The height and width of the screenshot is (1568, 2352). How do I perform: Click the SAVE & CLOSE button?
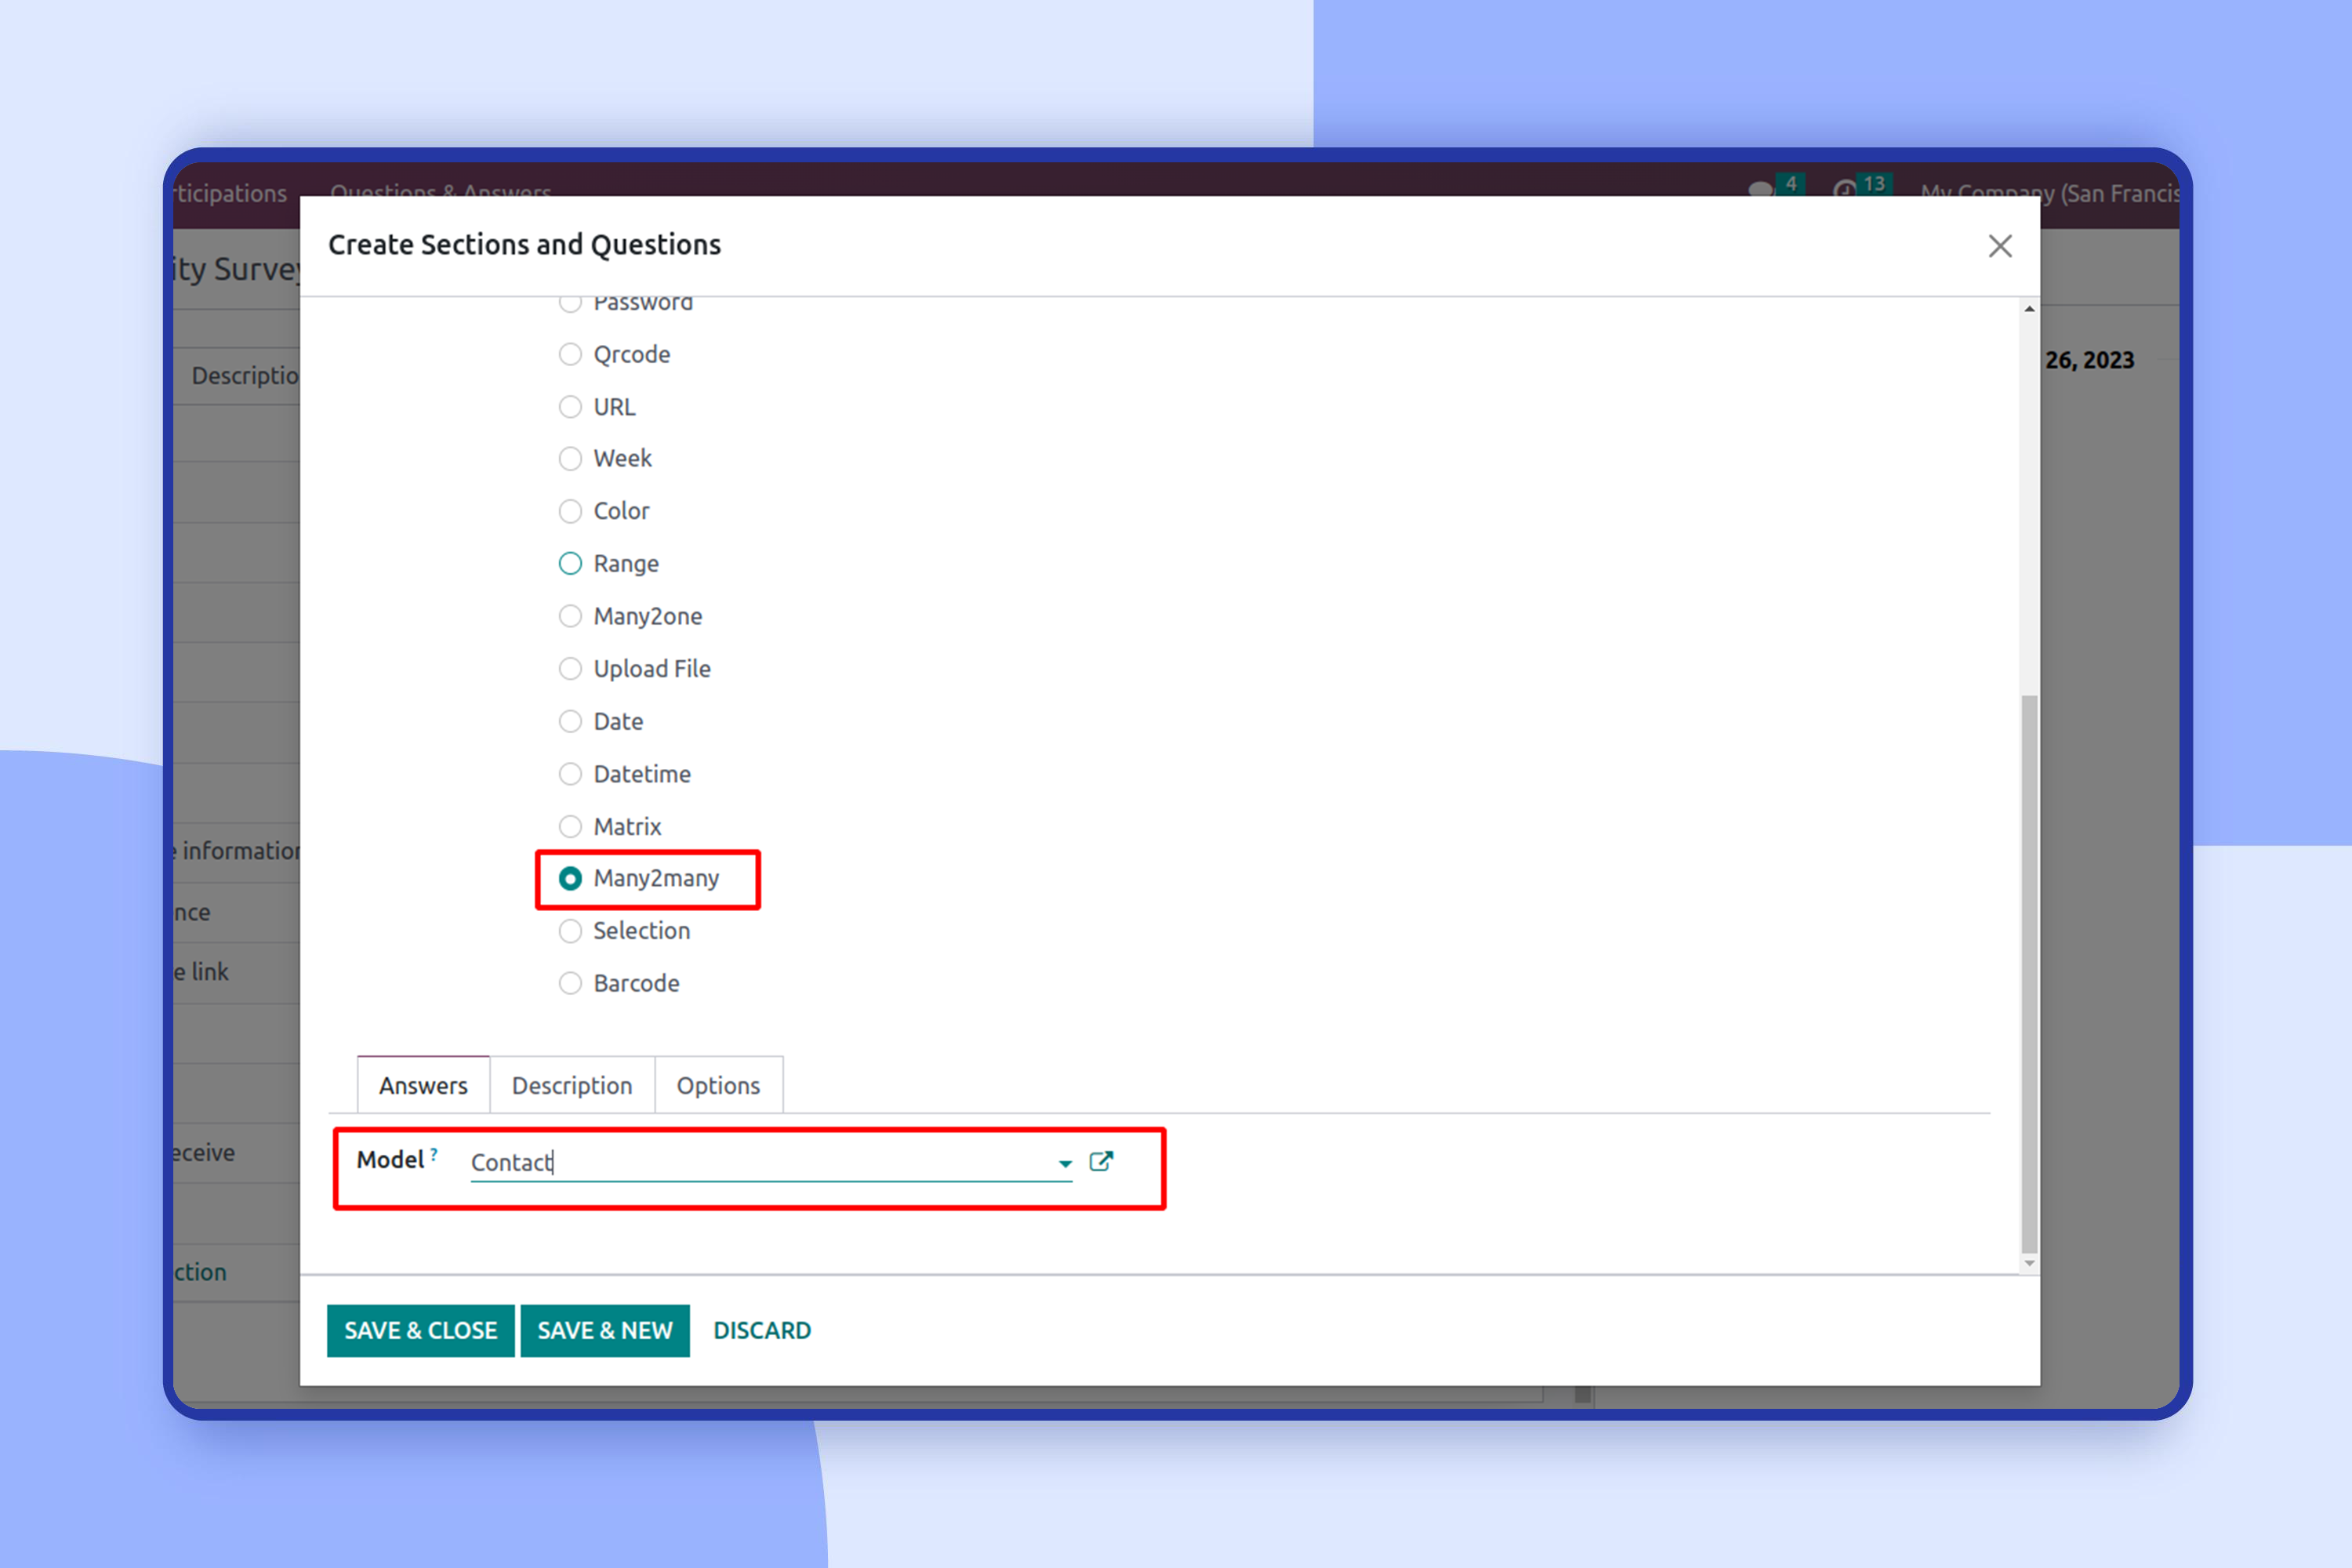[x=420, y=1330]
